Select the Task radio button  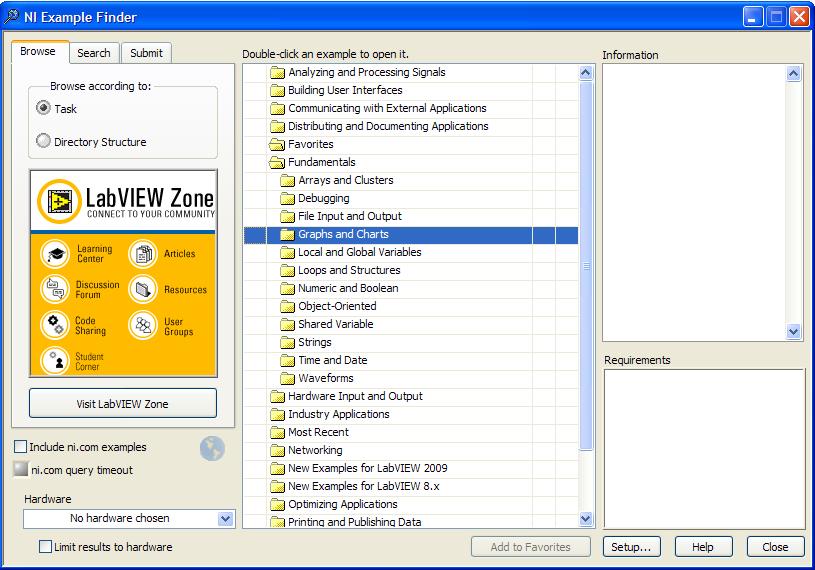pos(43,108)
